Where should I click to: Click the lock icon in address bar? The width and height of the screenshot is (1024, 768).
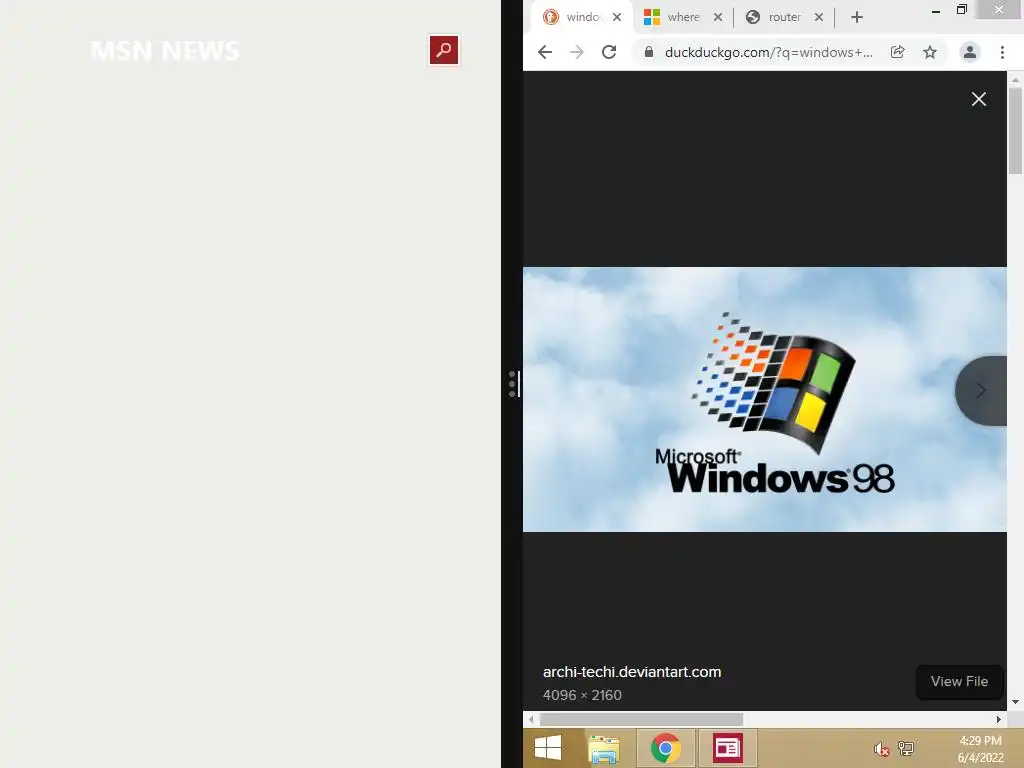point(648,52)
